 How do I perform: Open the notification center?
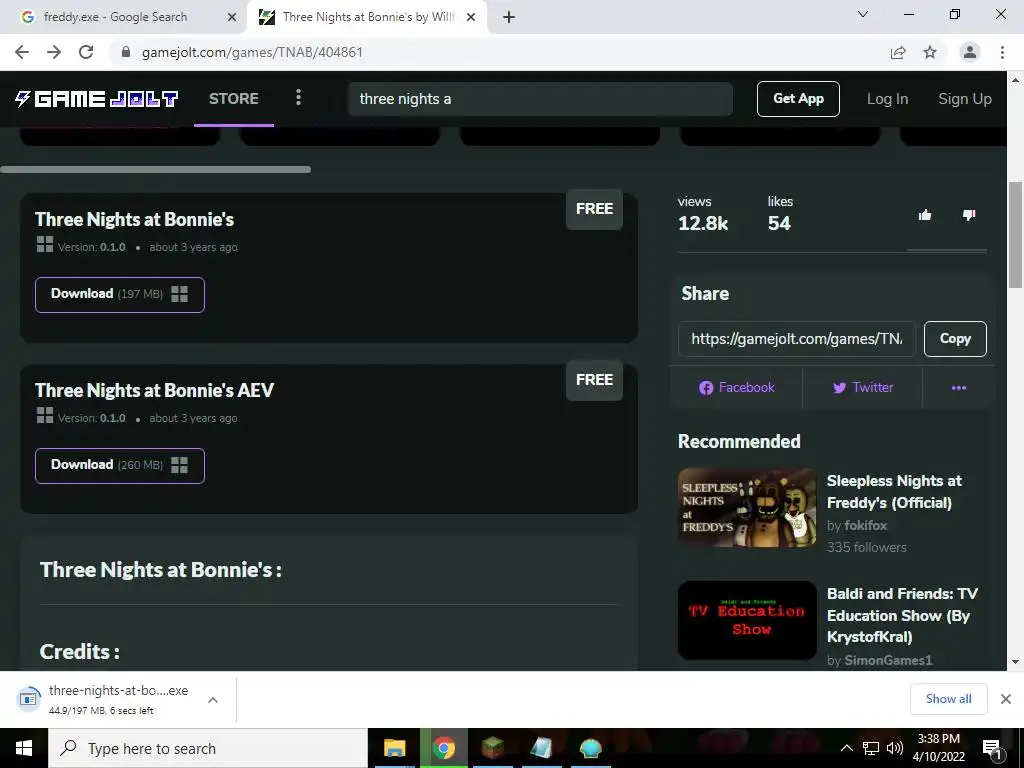(x=992, y=749)
